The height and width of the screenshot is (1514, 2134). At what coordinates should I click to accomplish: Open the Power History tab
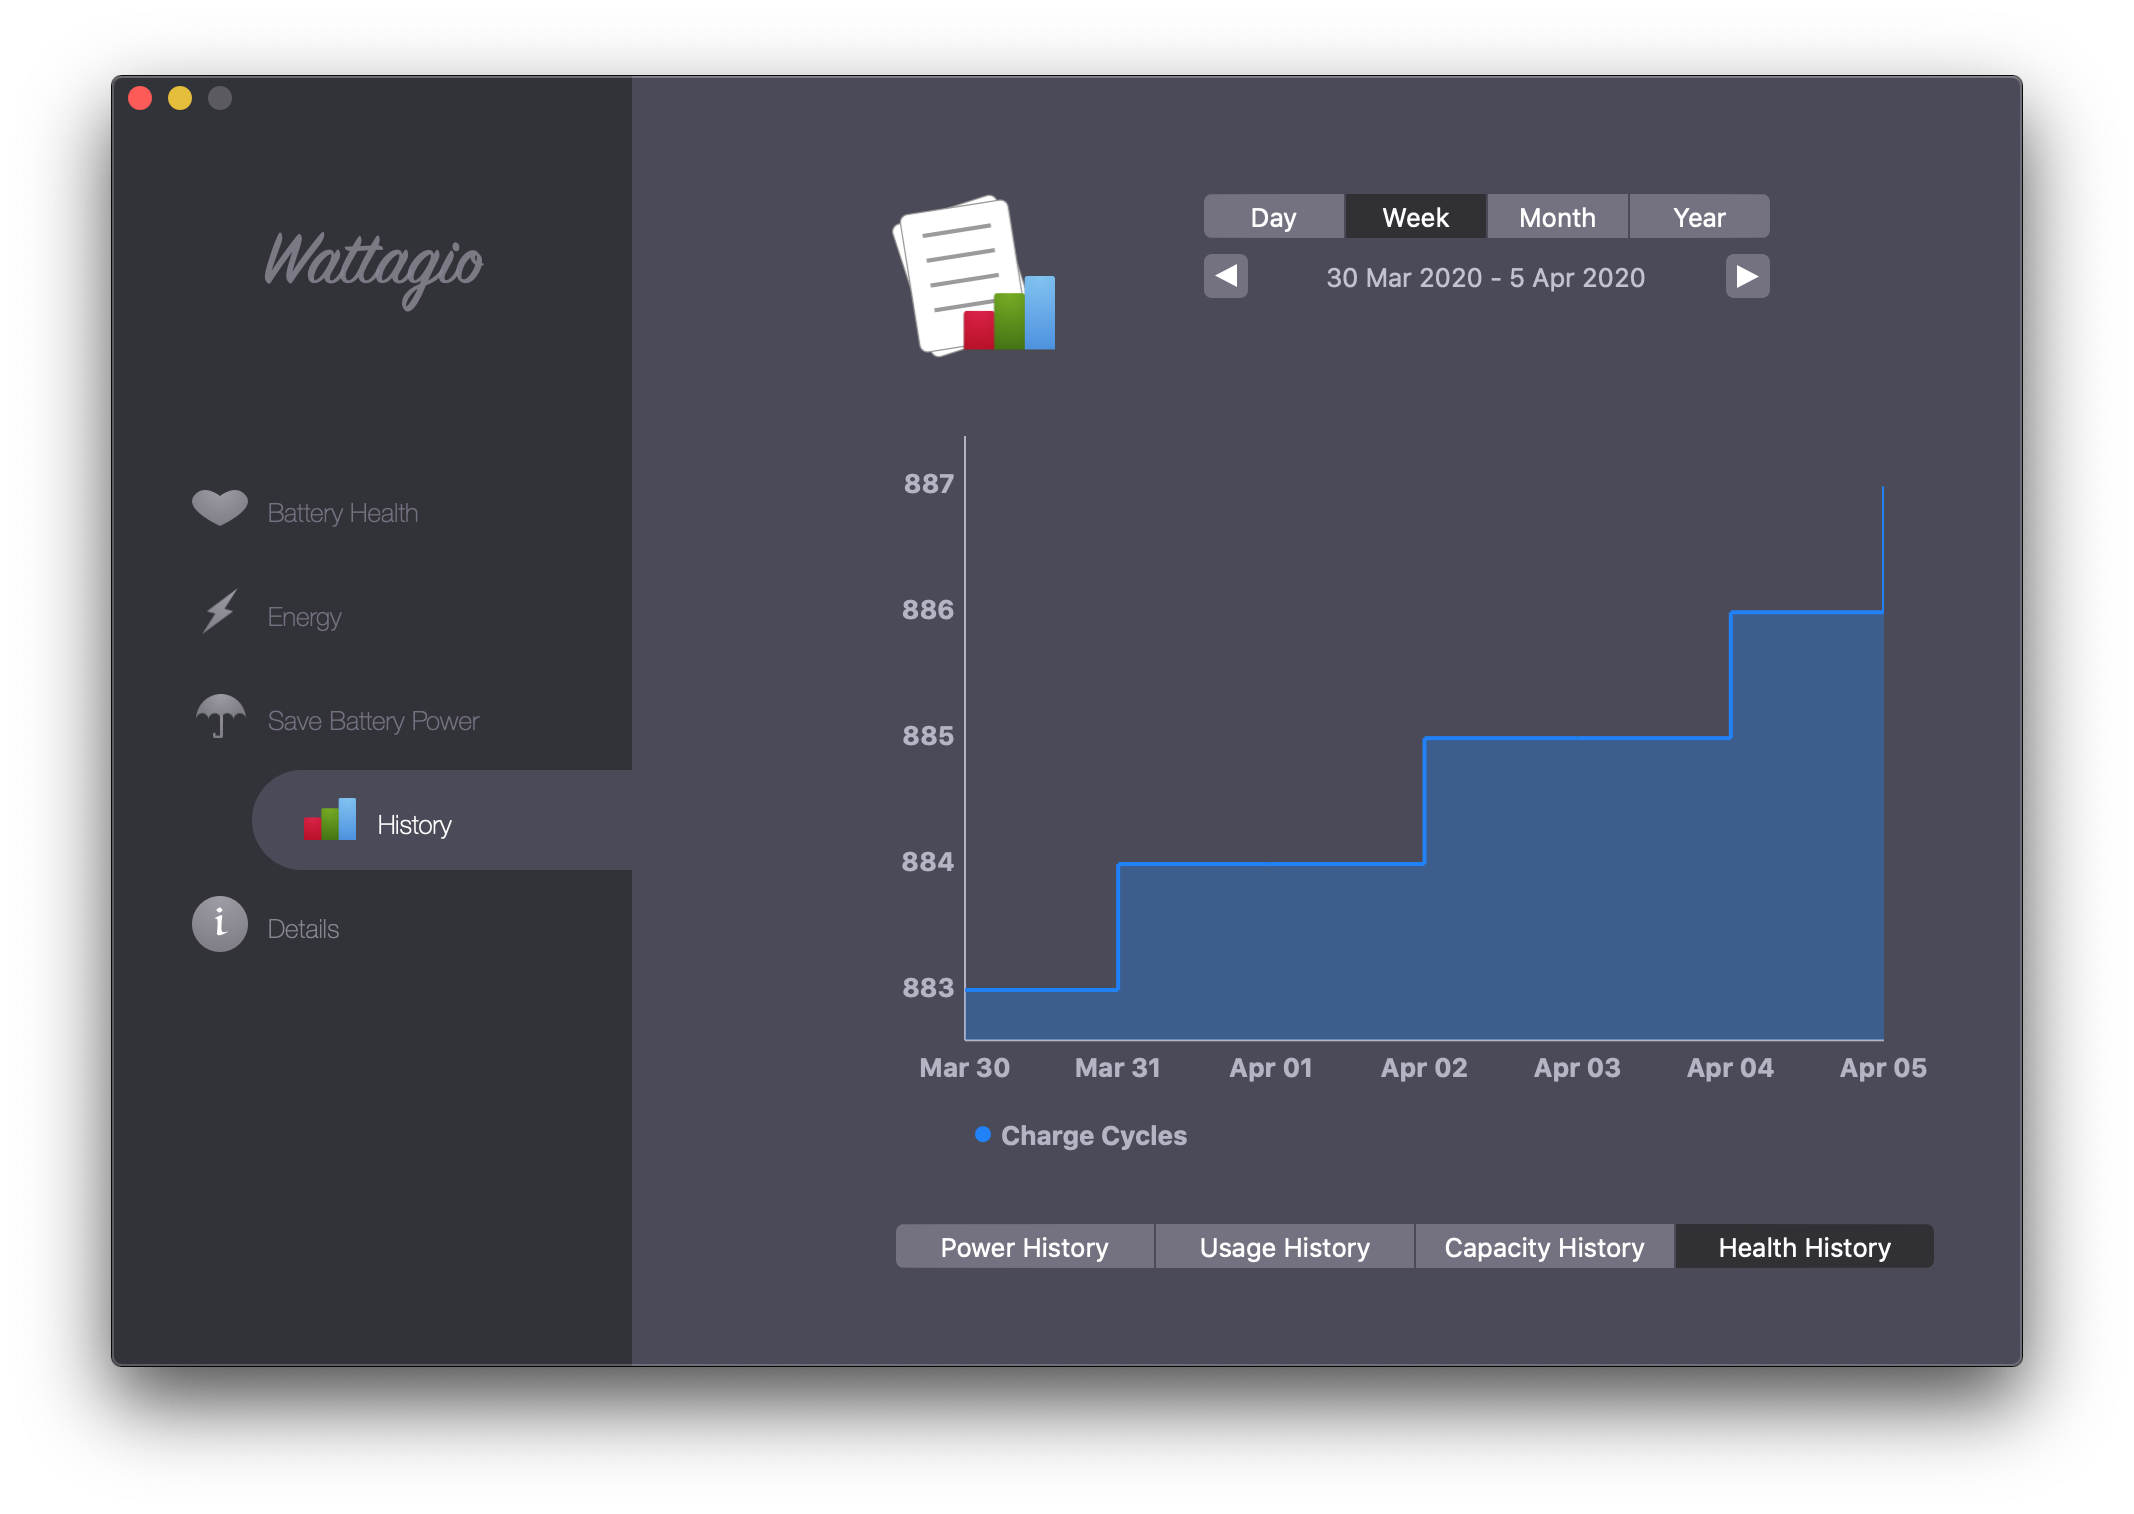point(1024,1247)
